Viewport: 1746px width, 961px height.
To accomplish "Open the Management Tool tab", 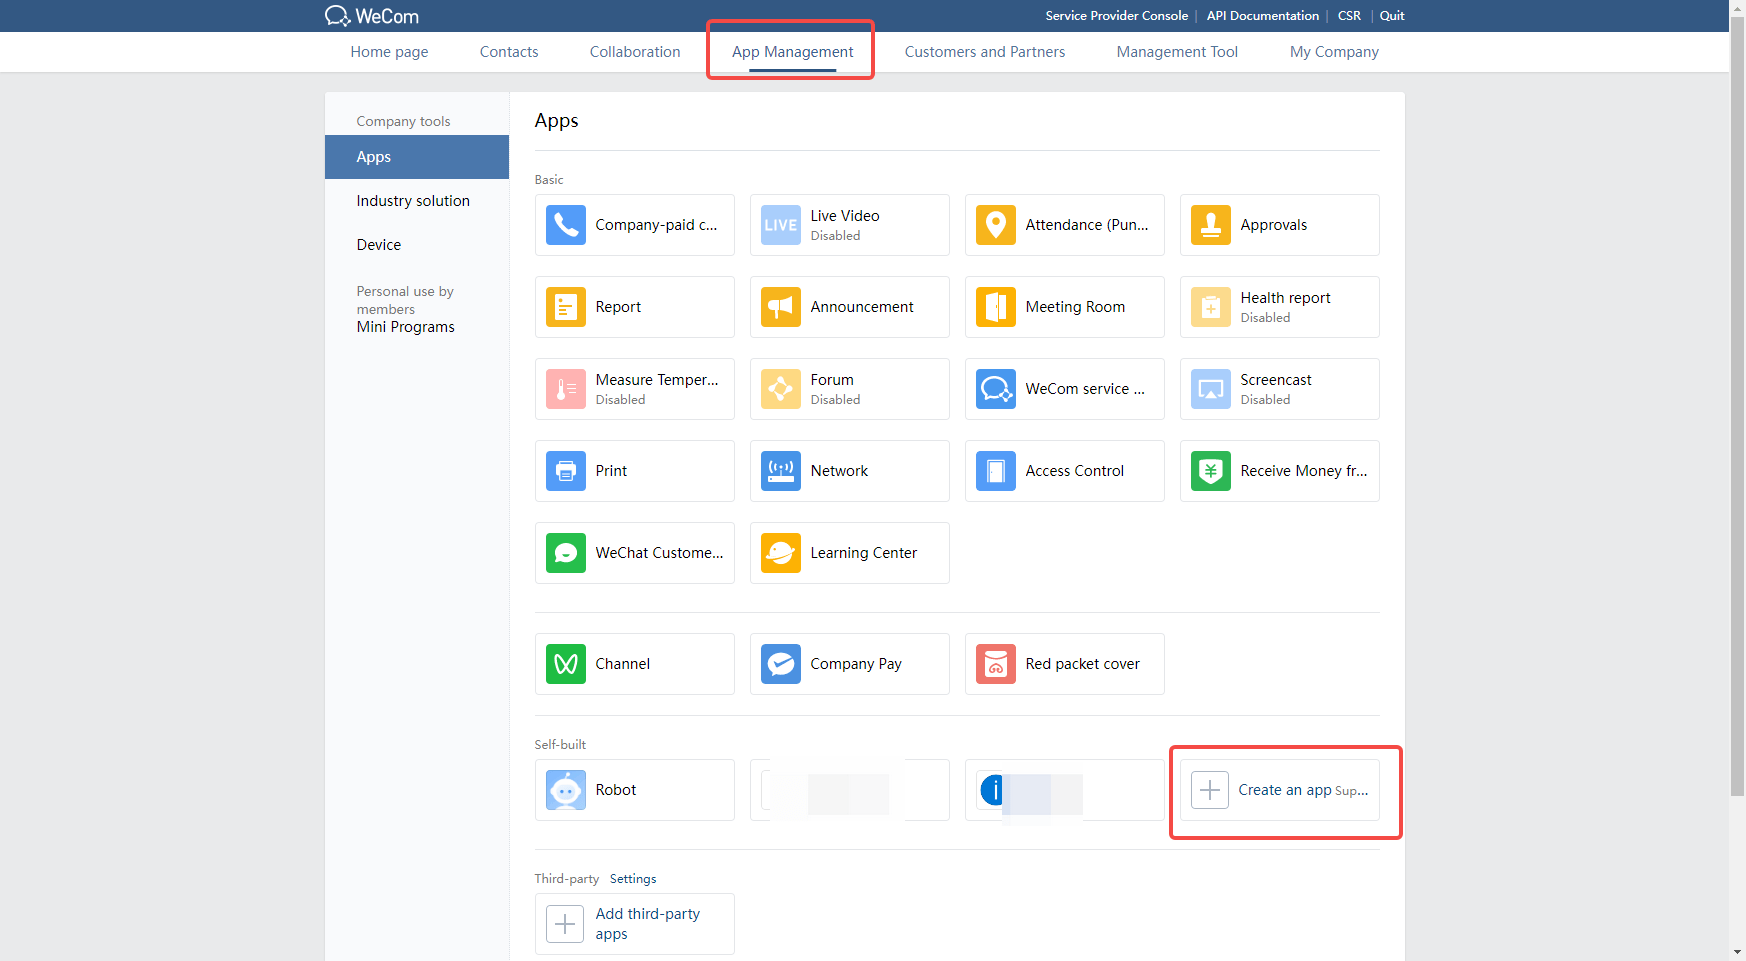I will [1176, 51].
